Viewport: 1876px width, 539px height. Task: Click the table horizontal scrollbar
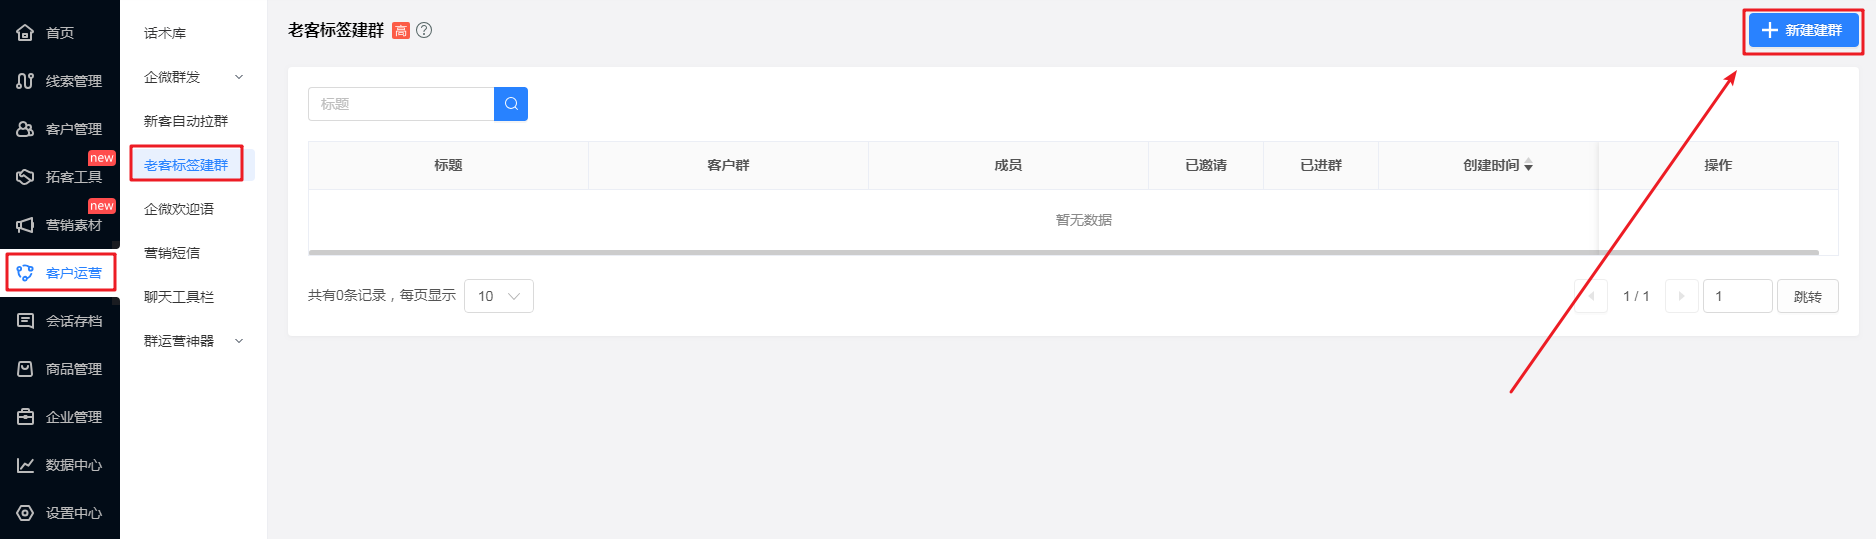click(1063, 252)
